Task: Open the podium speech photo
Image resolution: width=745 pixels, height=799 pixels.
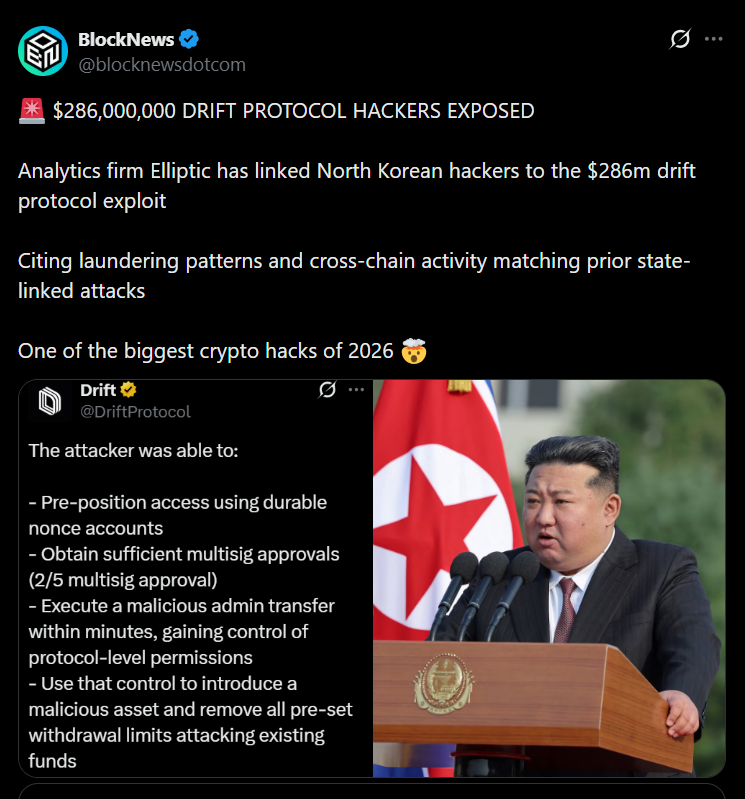Action: point(549,578)
